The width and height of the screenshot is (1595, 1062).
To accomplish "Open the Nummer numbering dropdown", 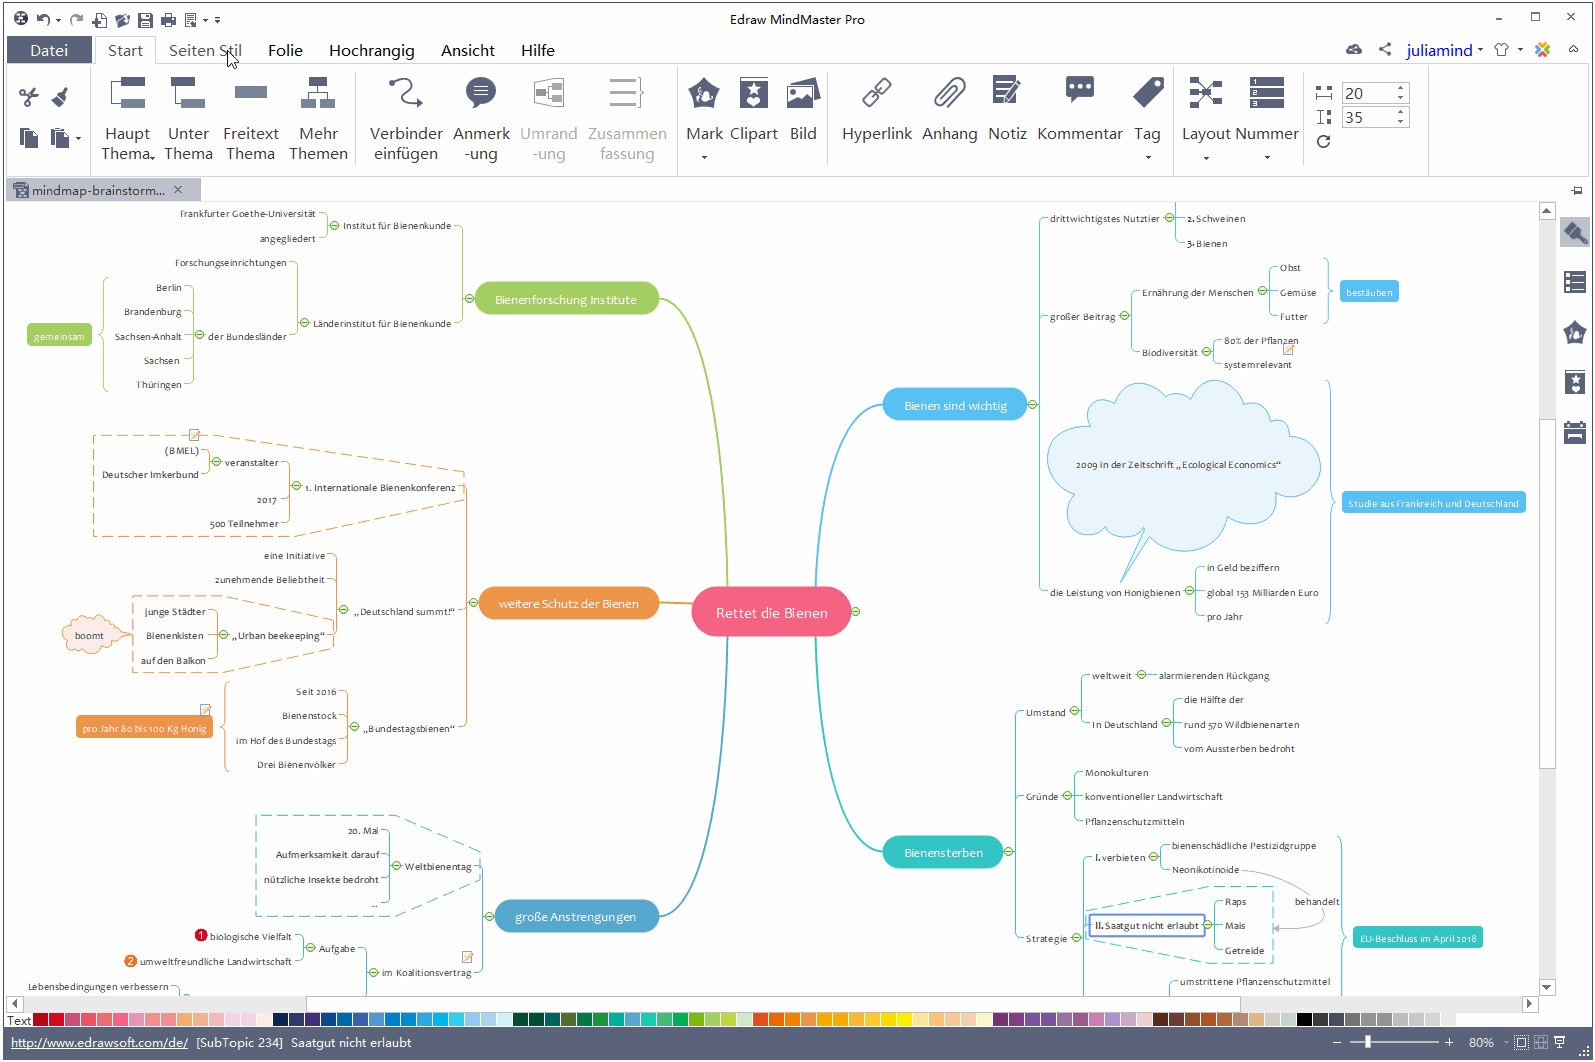I will [x=1267, y=157].
